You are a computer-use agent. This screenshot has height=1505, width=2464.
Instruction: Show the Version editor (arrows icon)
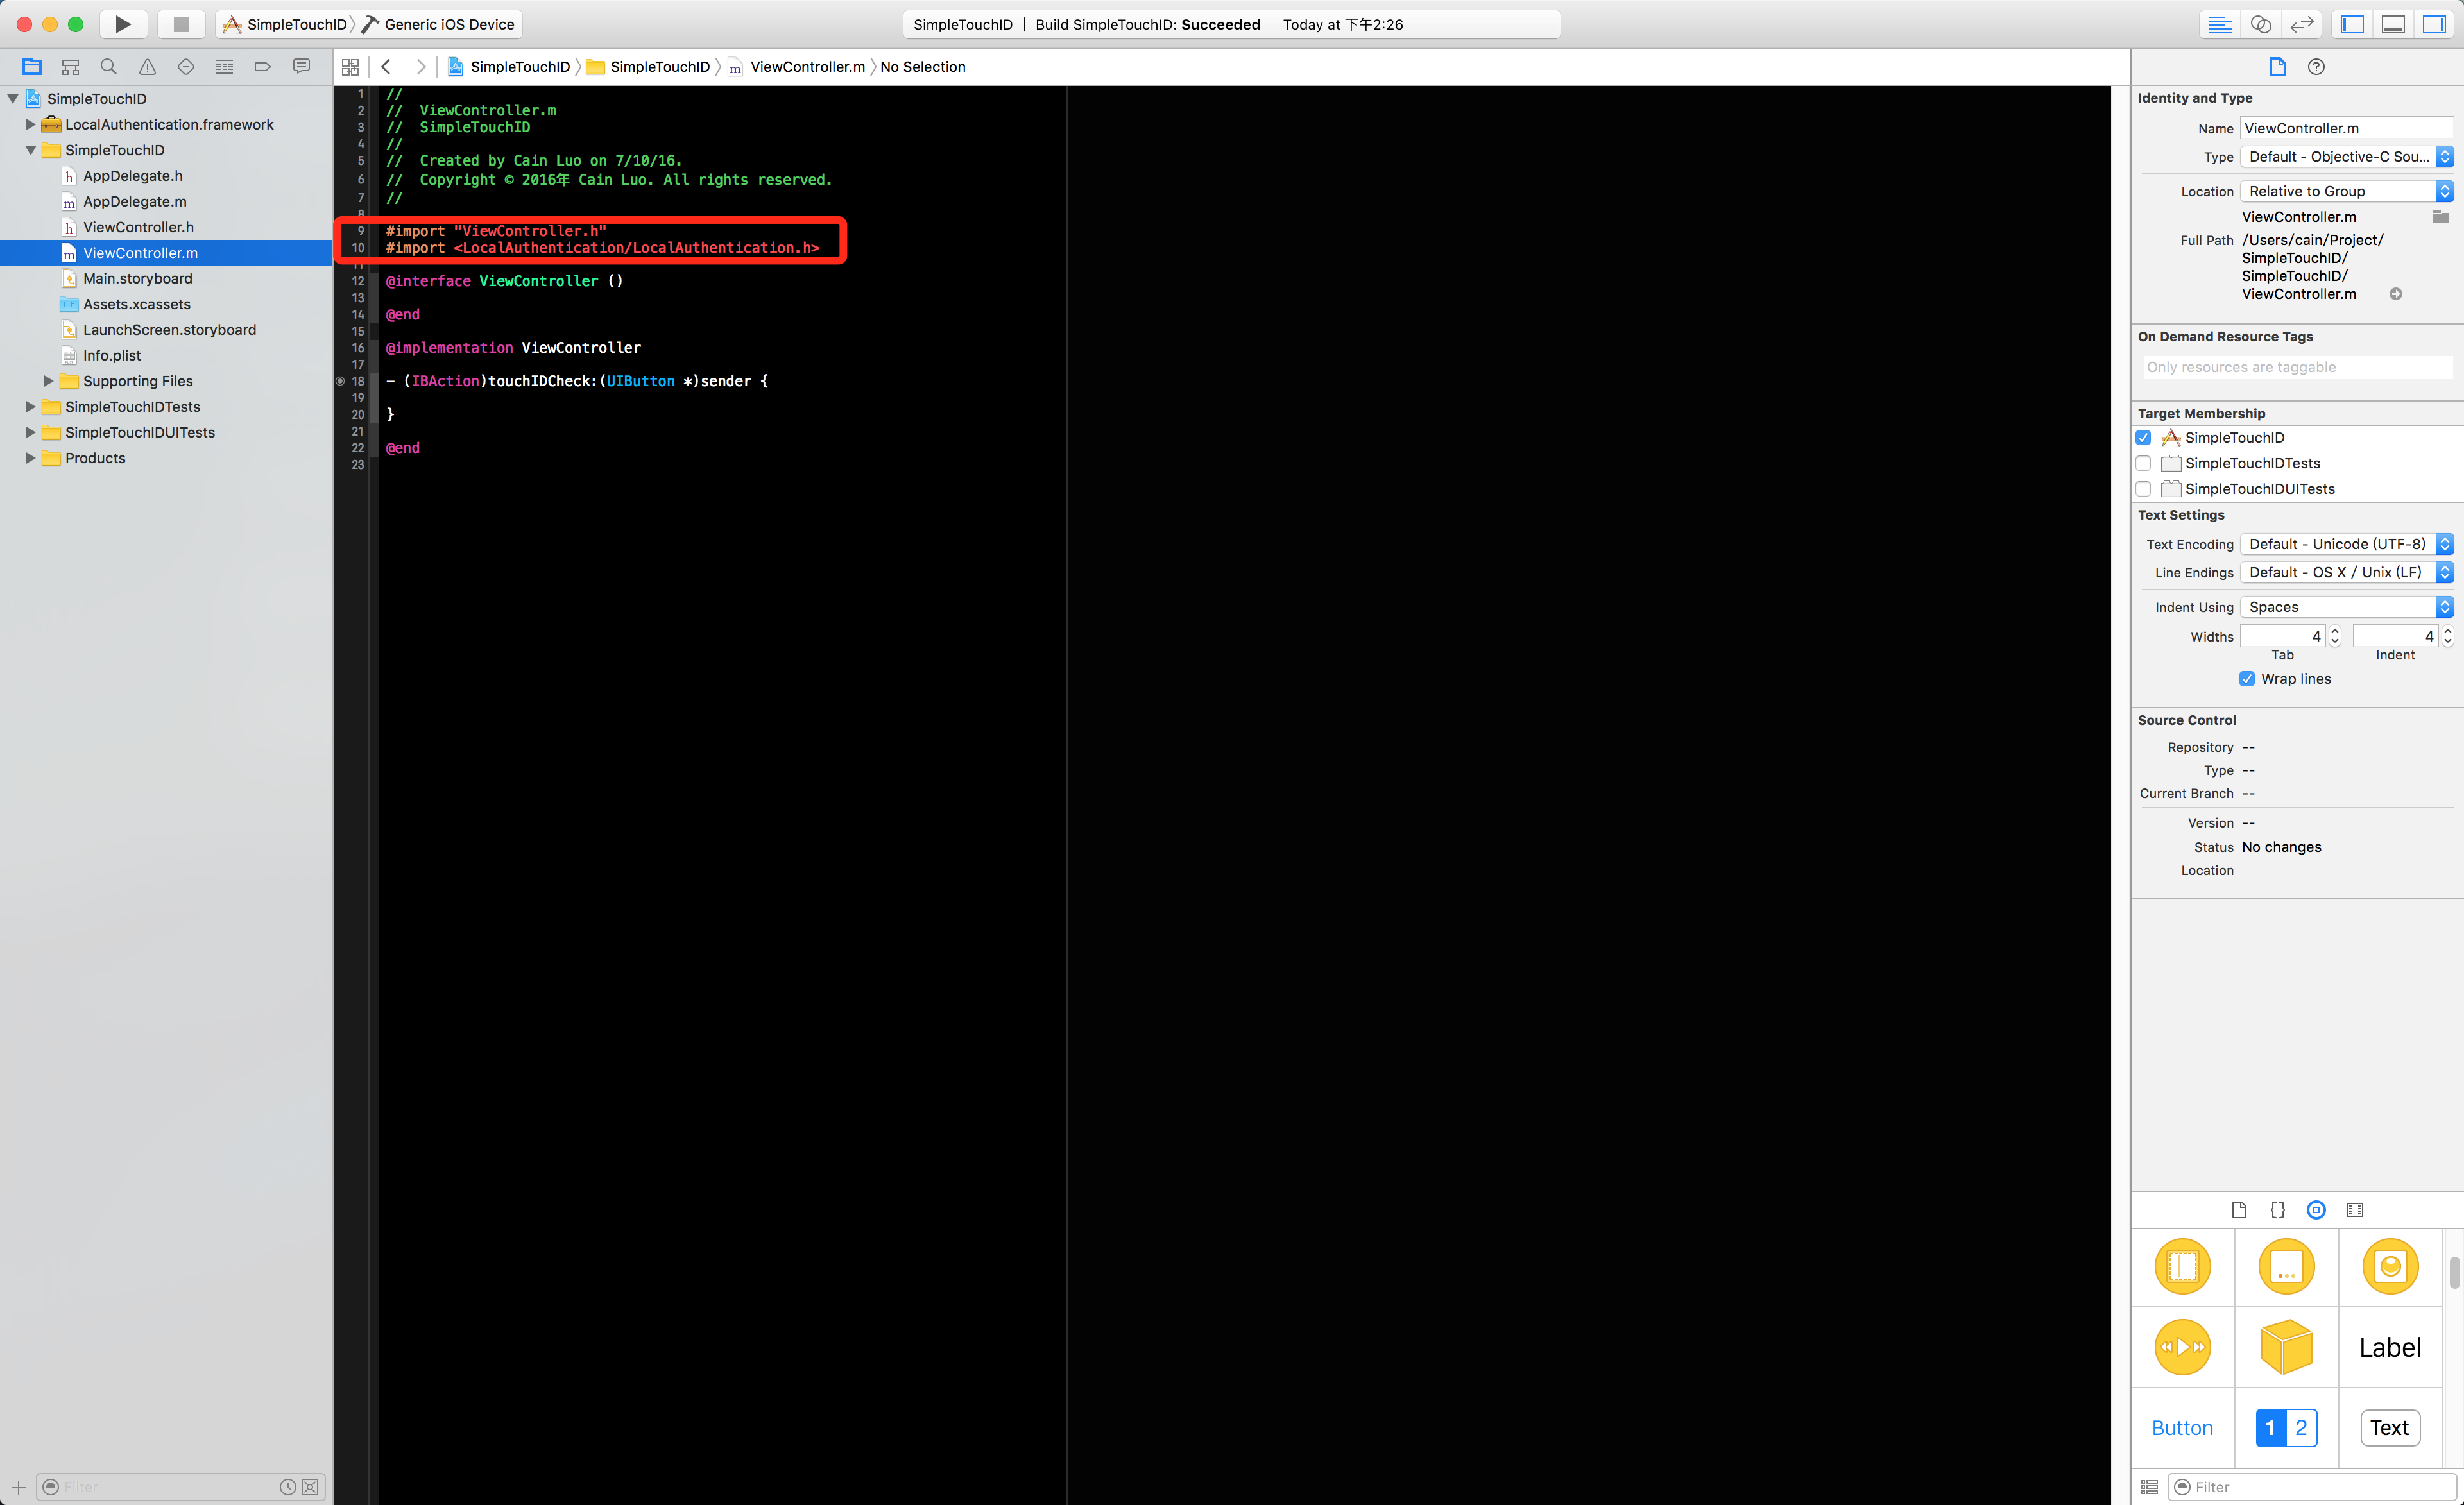click(2302, 24)
